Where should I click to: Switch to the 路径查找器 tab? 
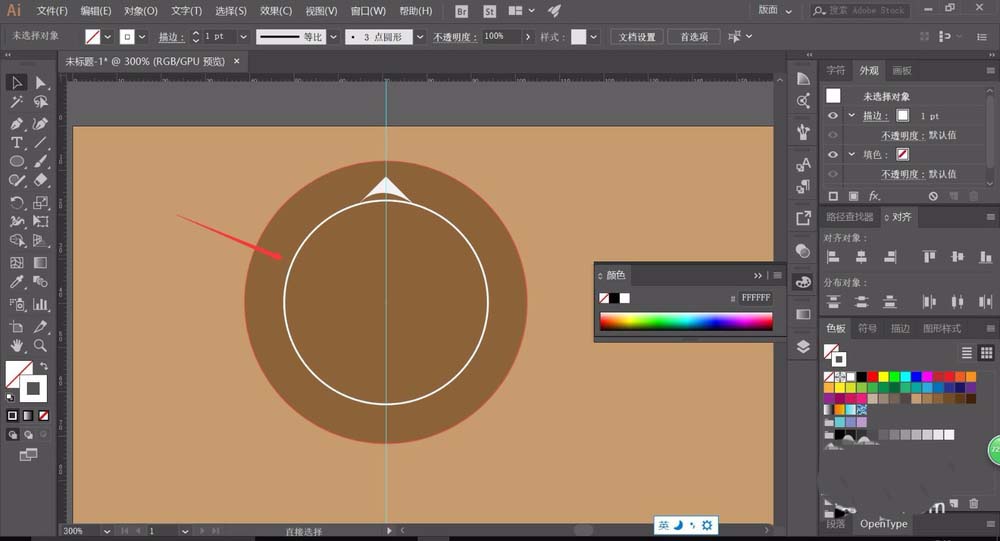point(849,217)
